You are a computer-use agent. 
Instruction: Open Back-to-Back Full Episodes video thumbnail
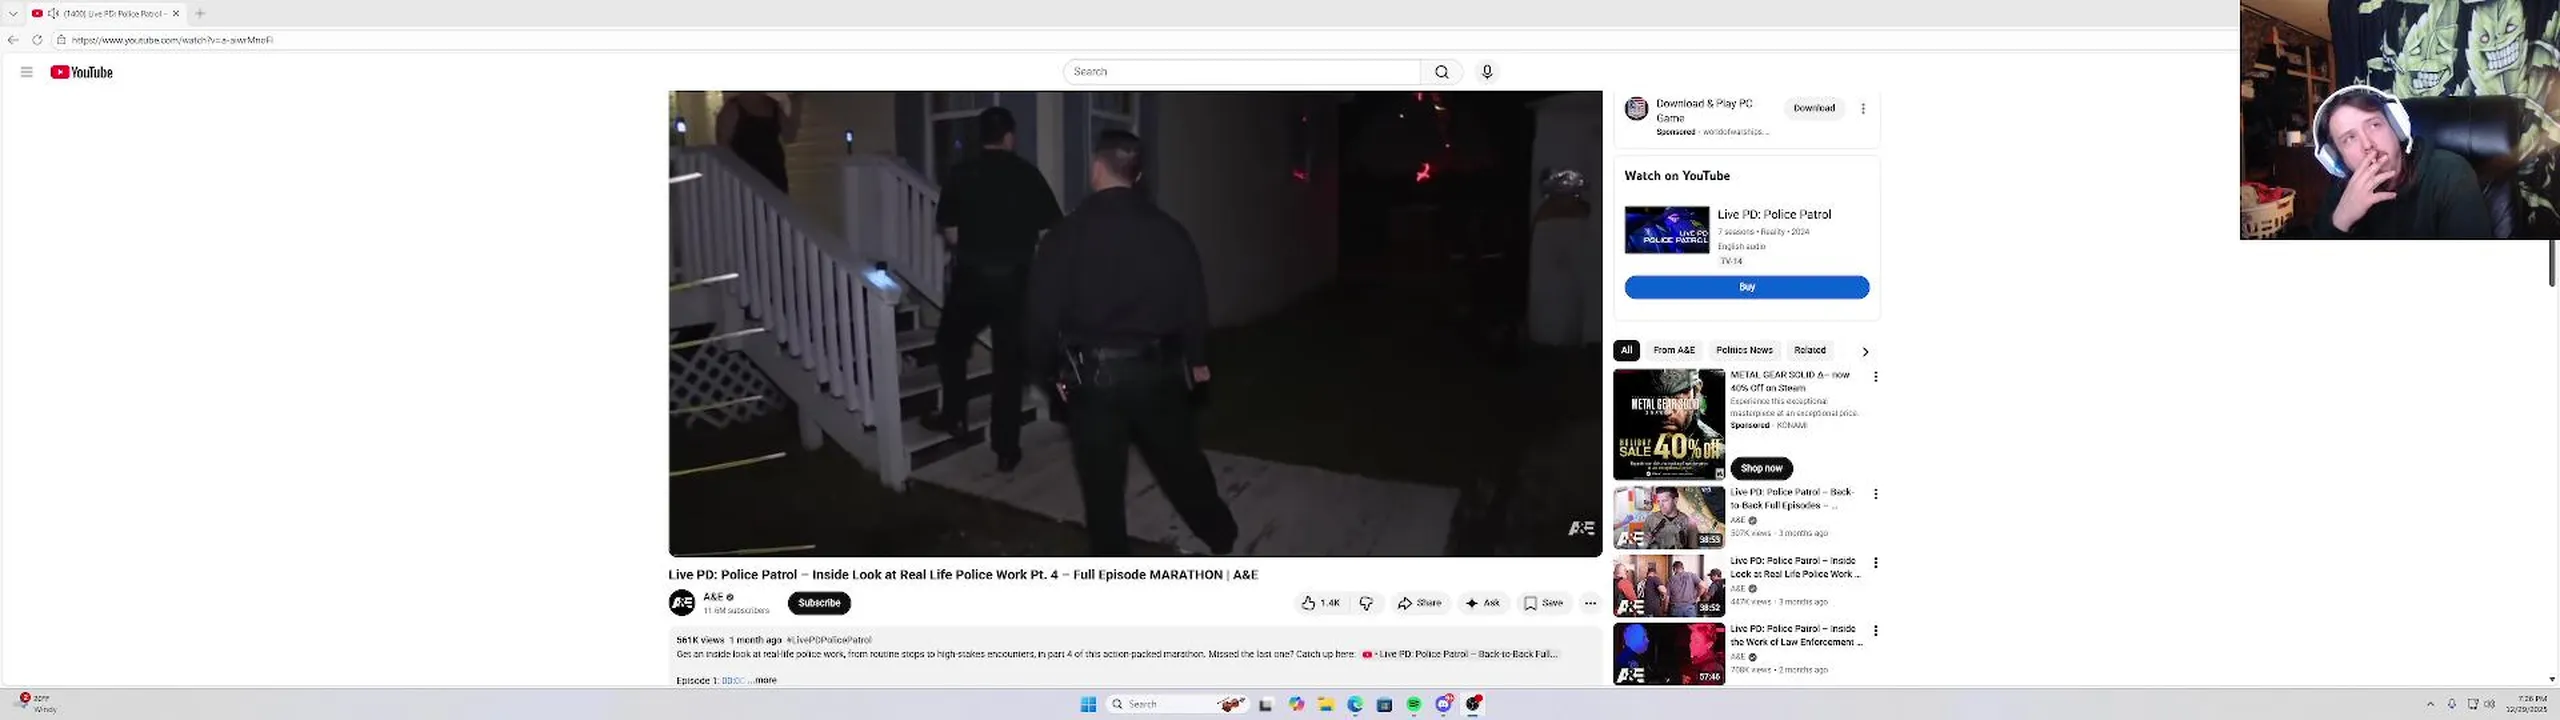1669,517
